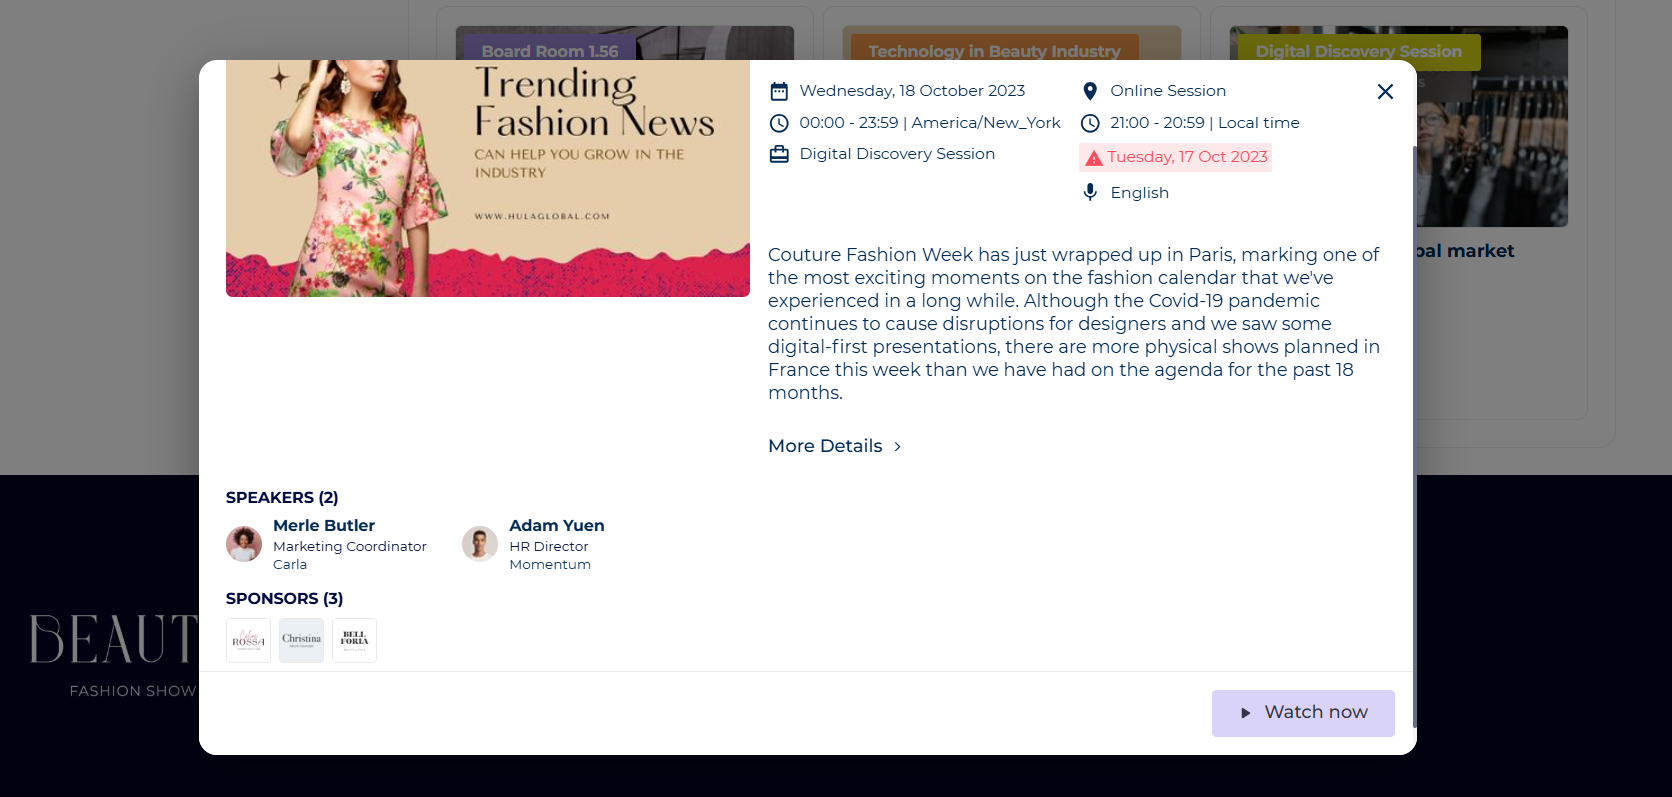Click the Christina sponsor logo
Image resolution: width=1672 pixels, height=797 pixels.
click(x=301, y=640)
